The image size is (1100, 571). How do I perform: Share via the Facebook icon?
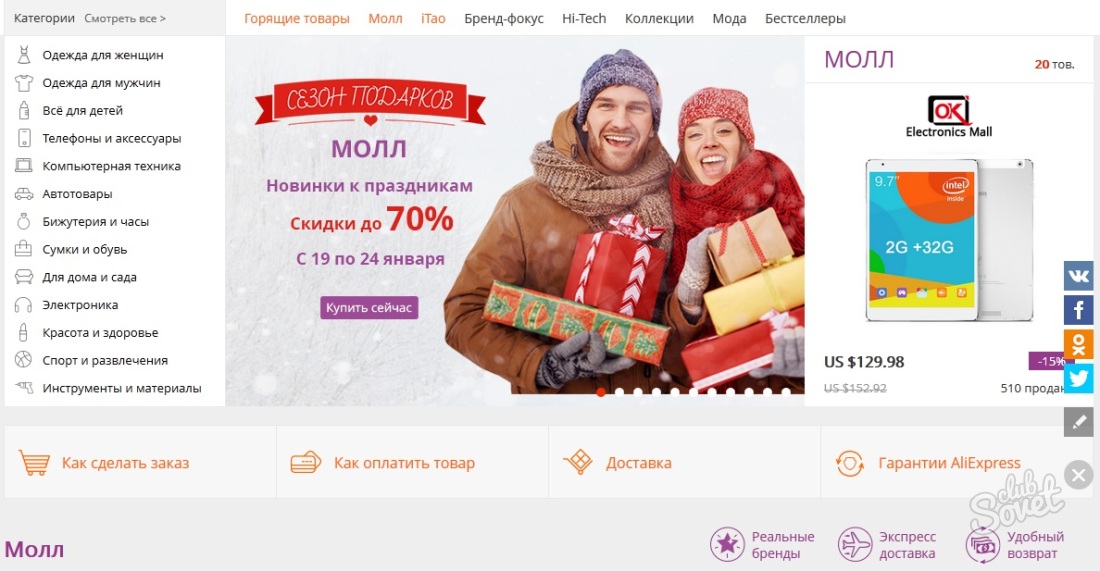(x=1078, y=309)
